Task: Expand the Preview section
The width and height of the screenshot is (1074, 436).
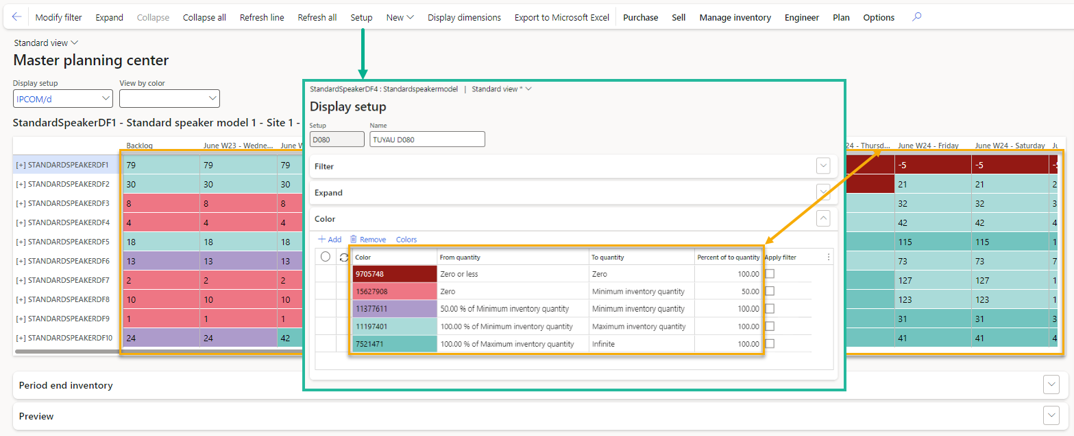Action: [x=1051, y=415]
